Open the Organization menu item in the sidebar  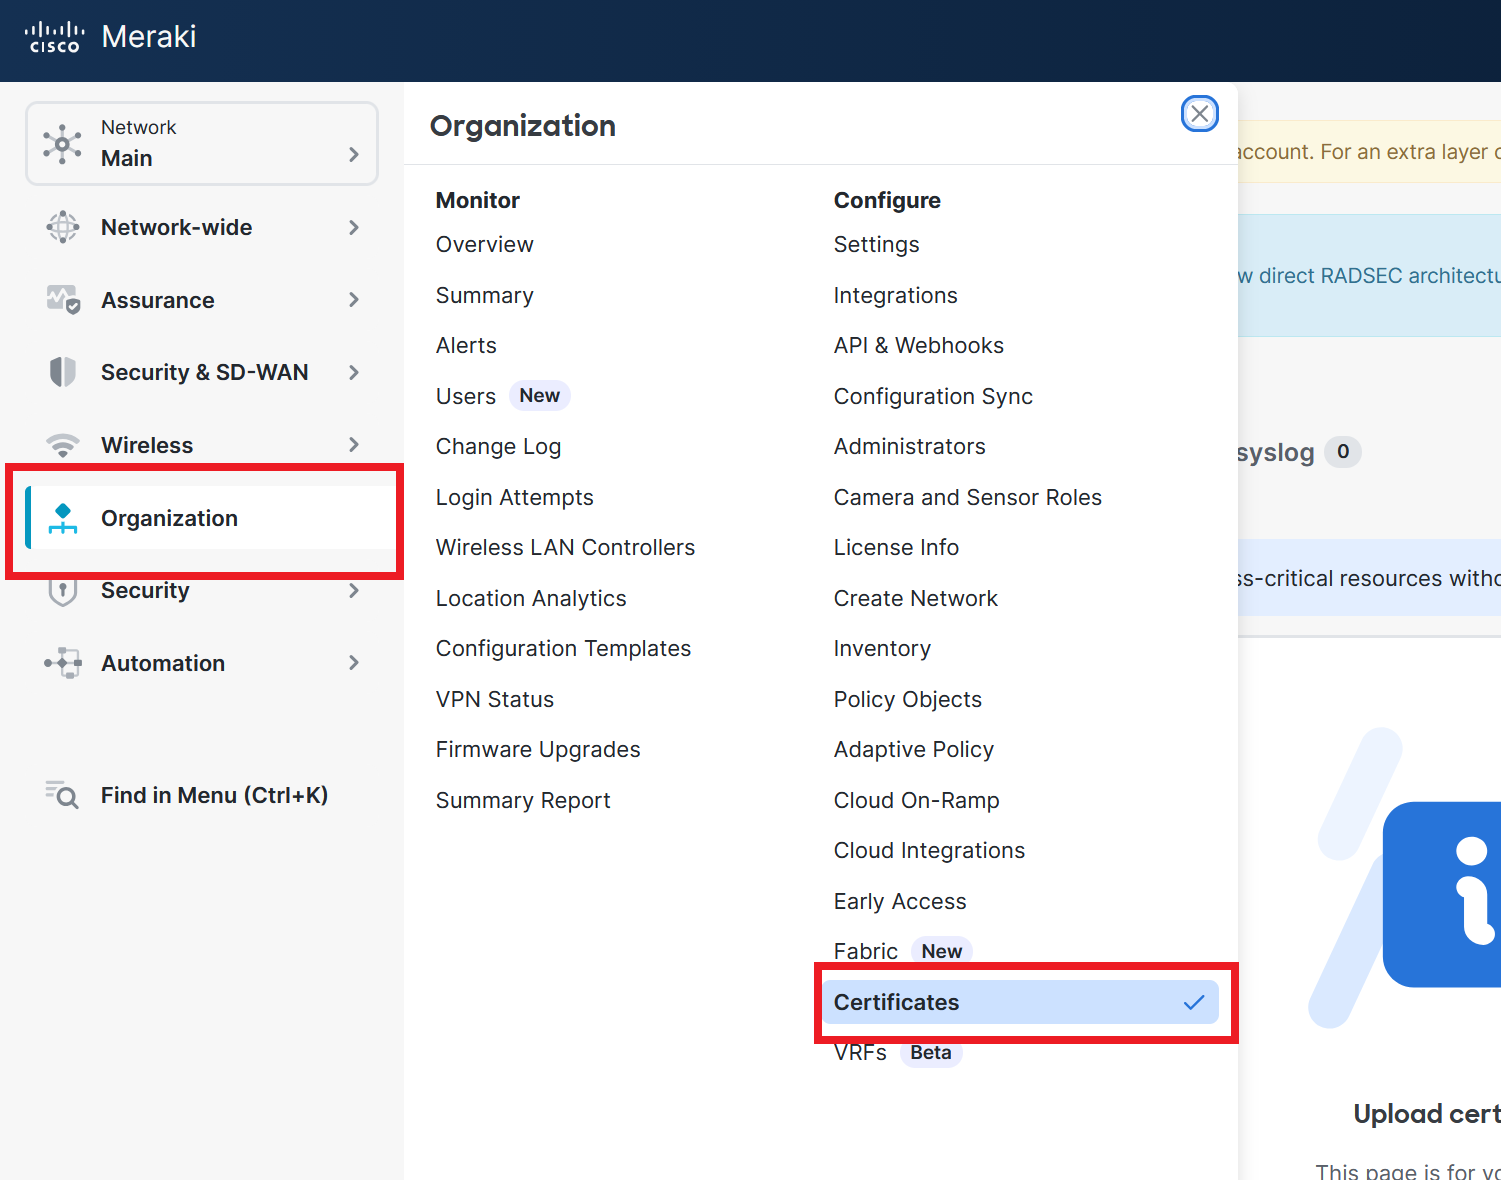210,518
